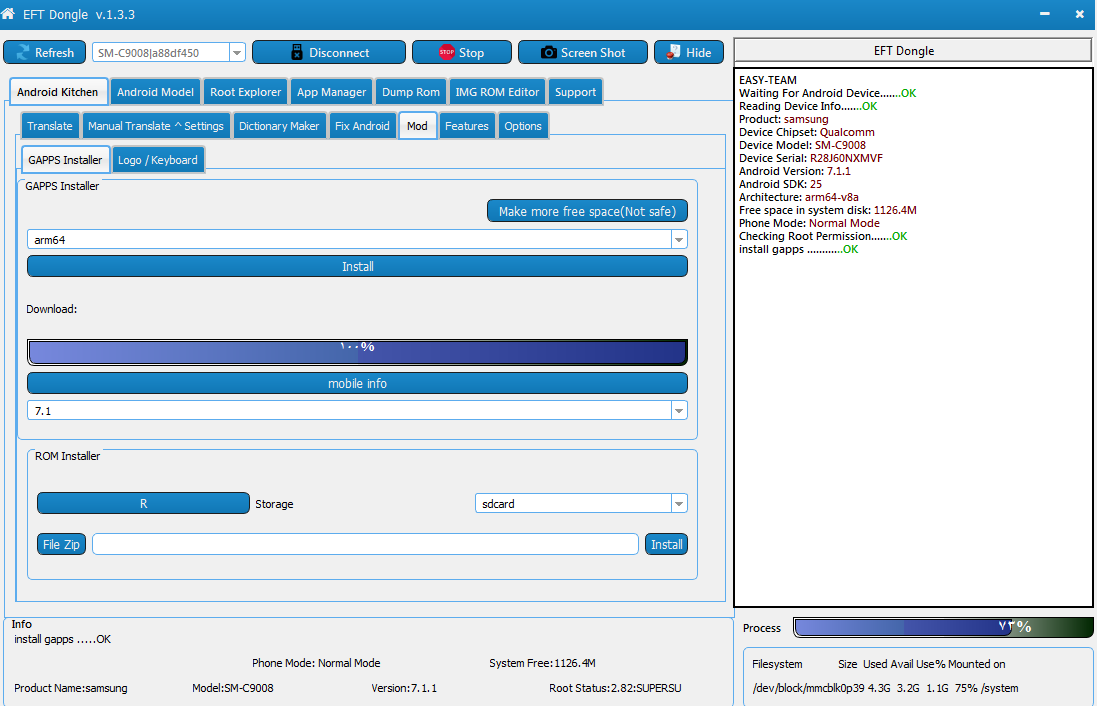
Task: Click the camera icon on Screen Shot
Action: point(549,52)
